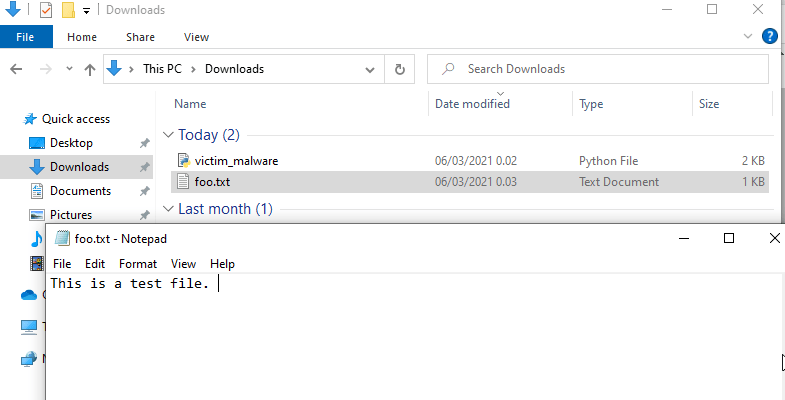785x400 pixels.
Task: Collapse the Today group
Action: pos(168,135)
